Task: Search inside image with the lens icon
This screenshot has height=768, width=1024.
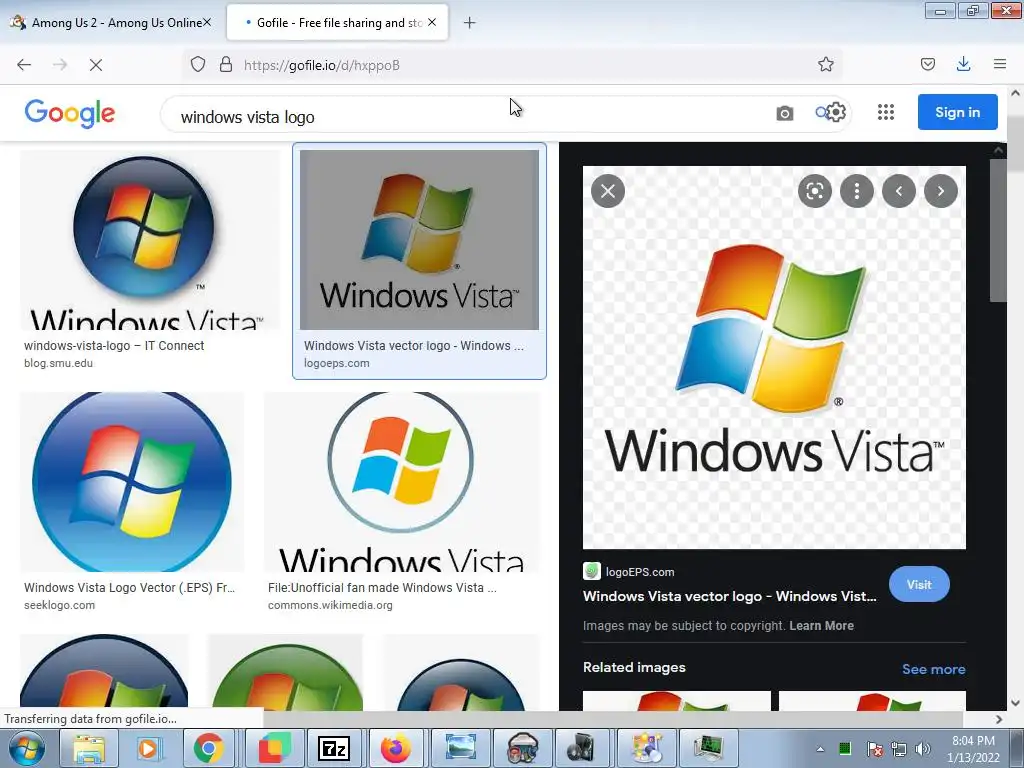Action: click(815, 191)
